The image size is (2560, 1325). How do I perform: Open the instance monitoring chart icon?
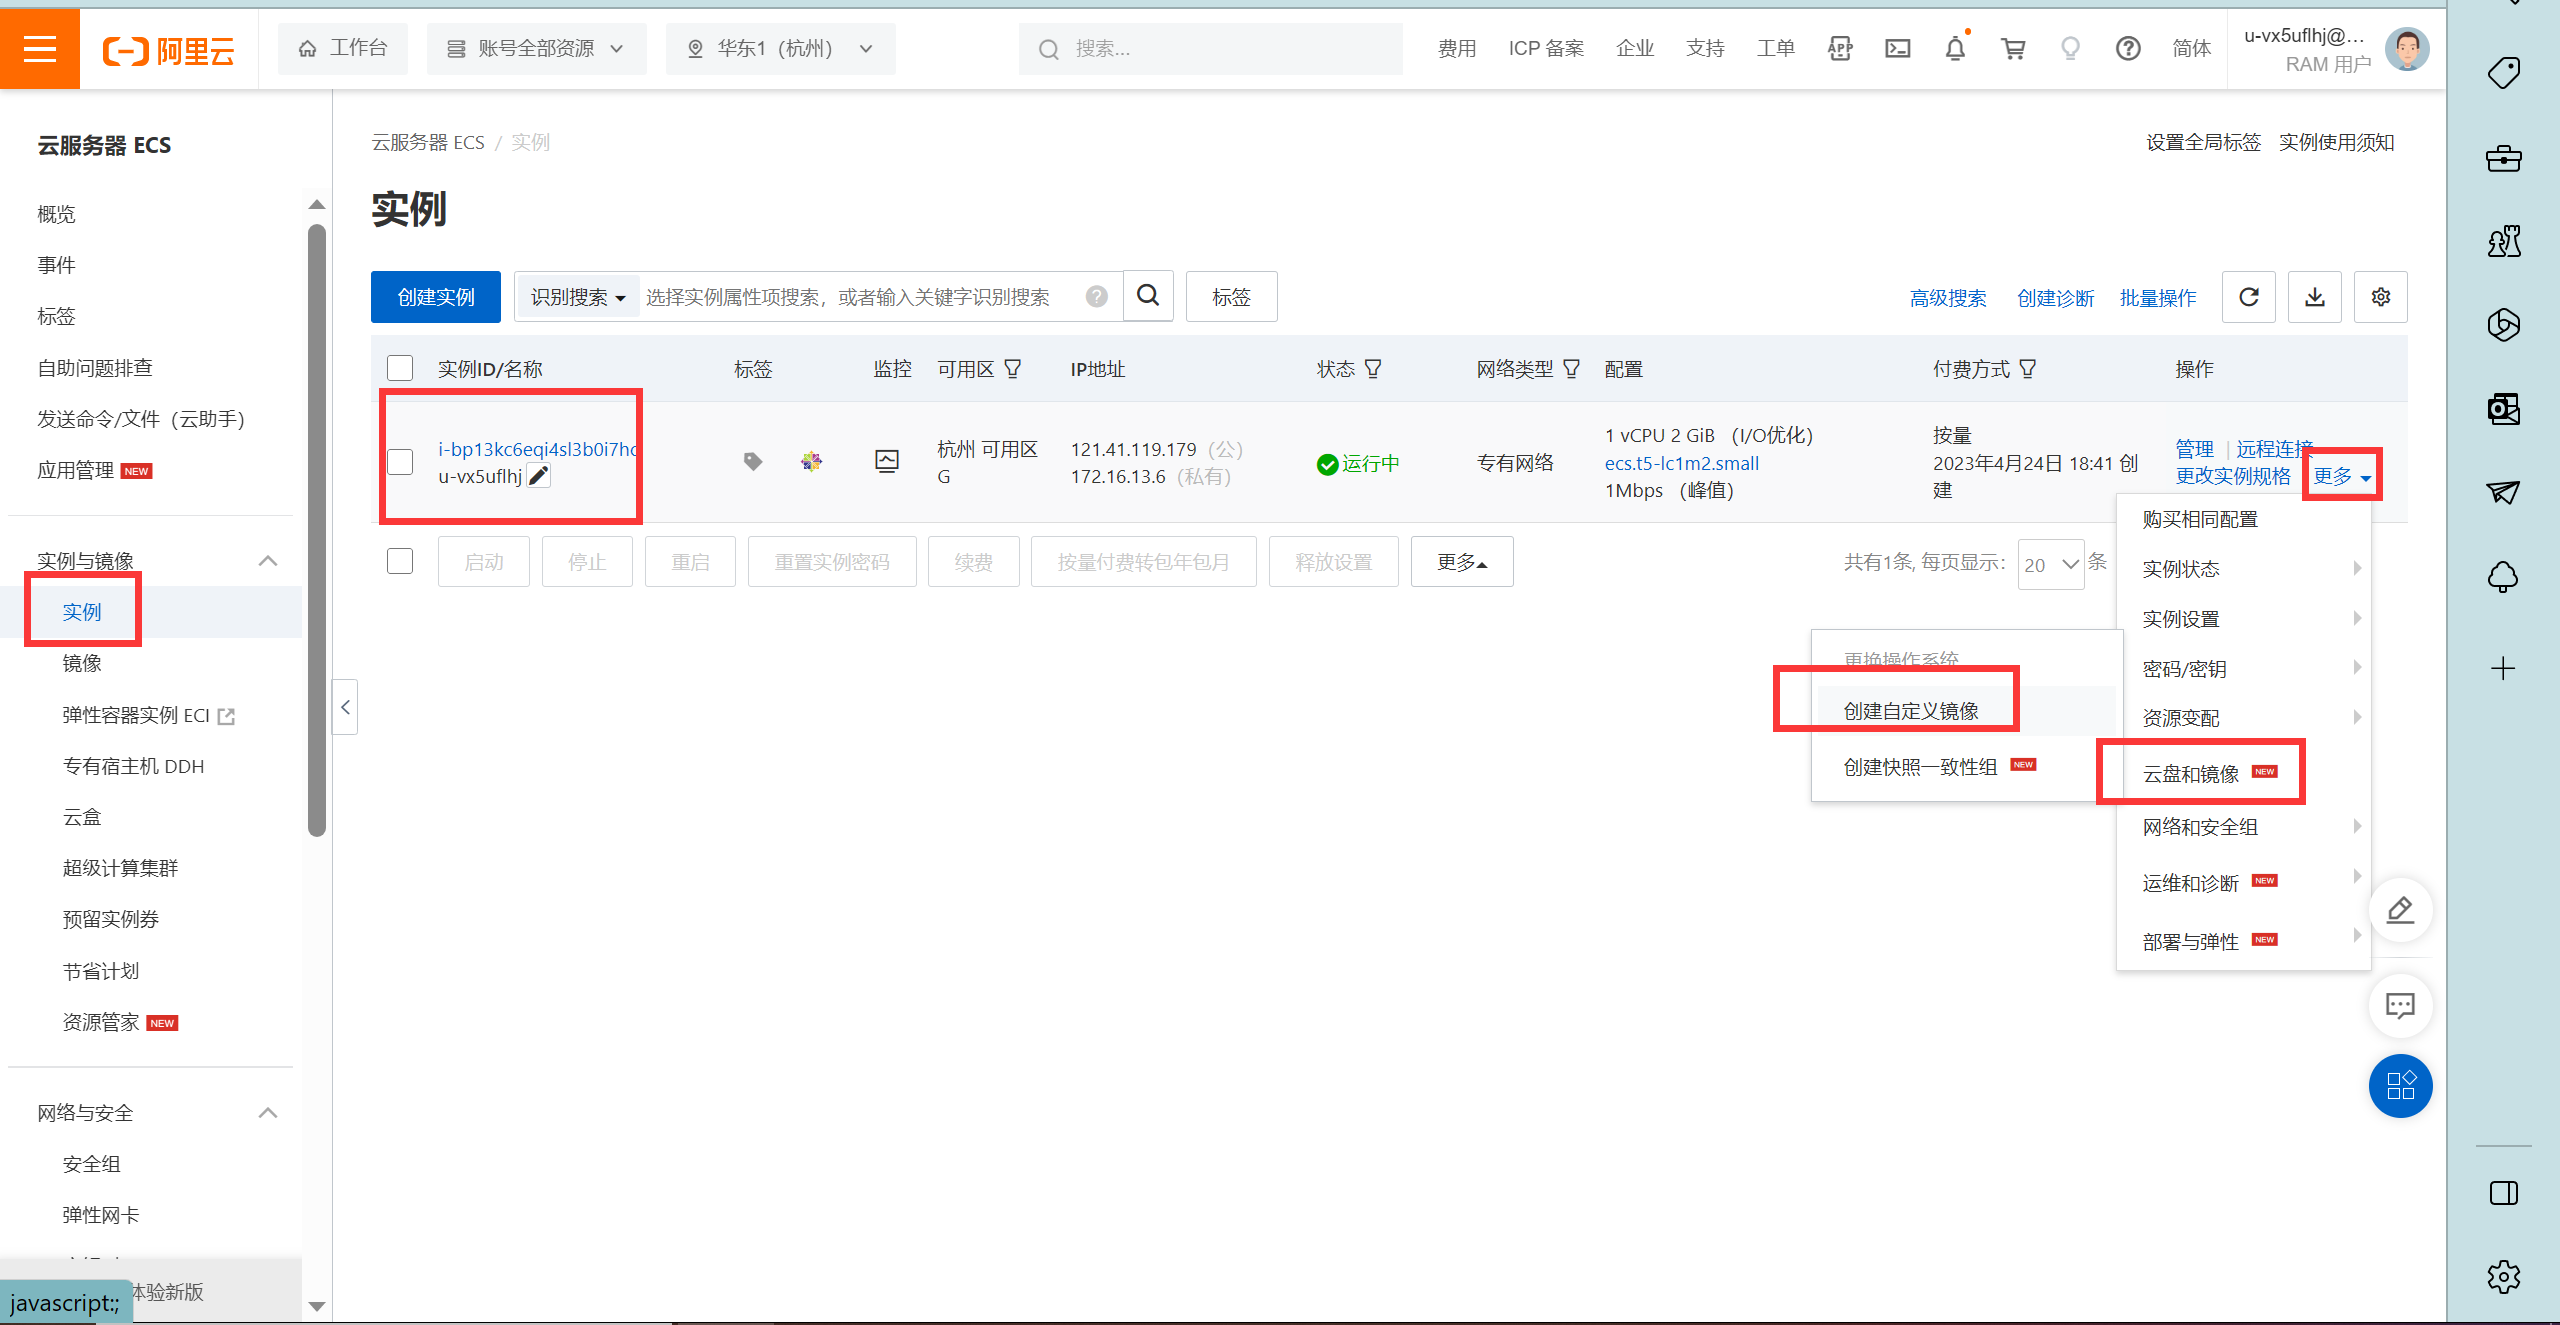pos(887,461)
